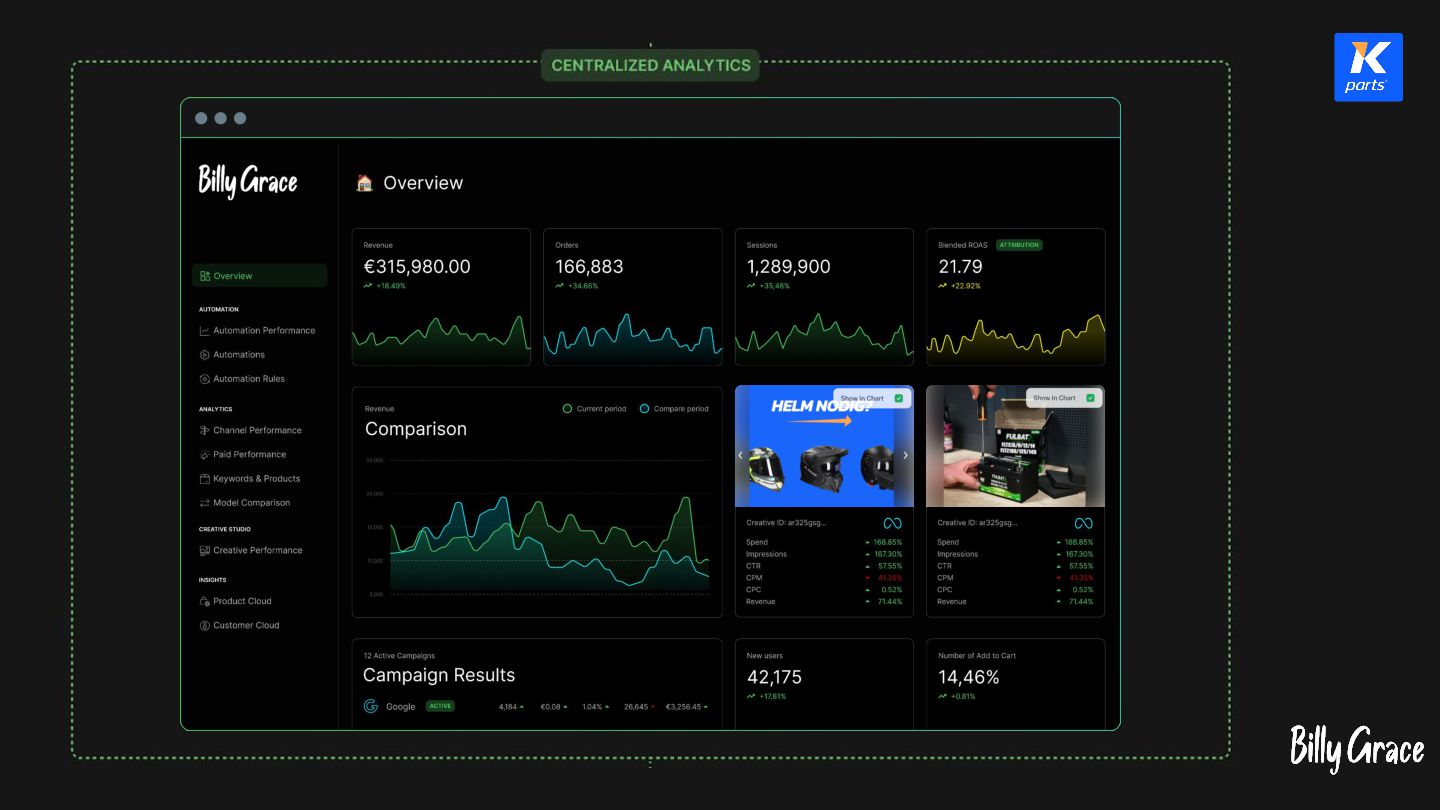Click the Spend row on battery card
1440x810 pixels.
[1015, 542]
